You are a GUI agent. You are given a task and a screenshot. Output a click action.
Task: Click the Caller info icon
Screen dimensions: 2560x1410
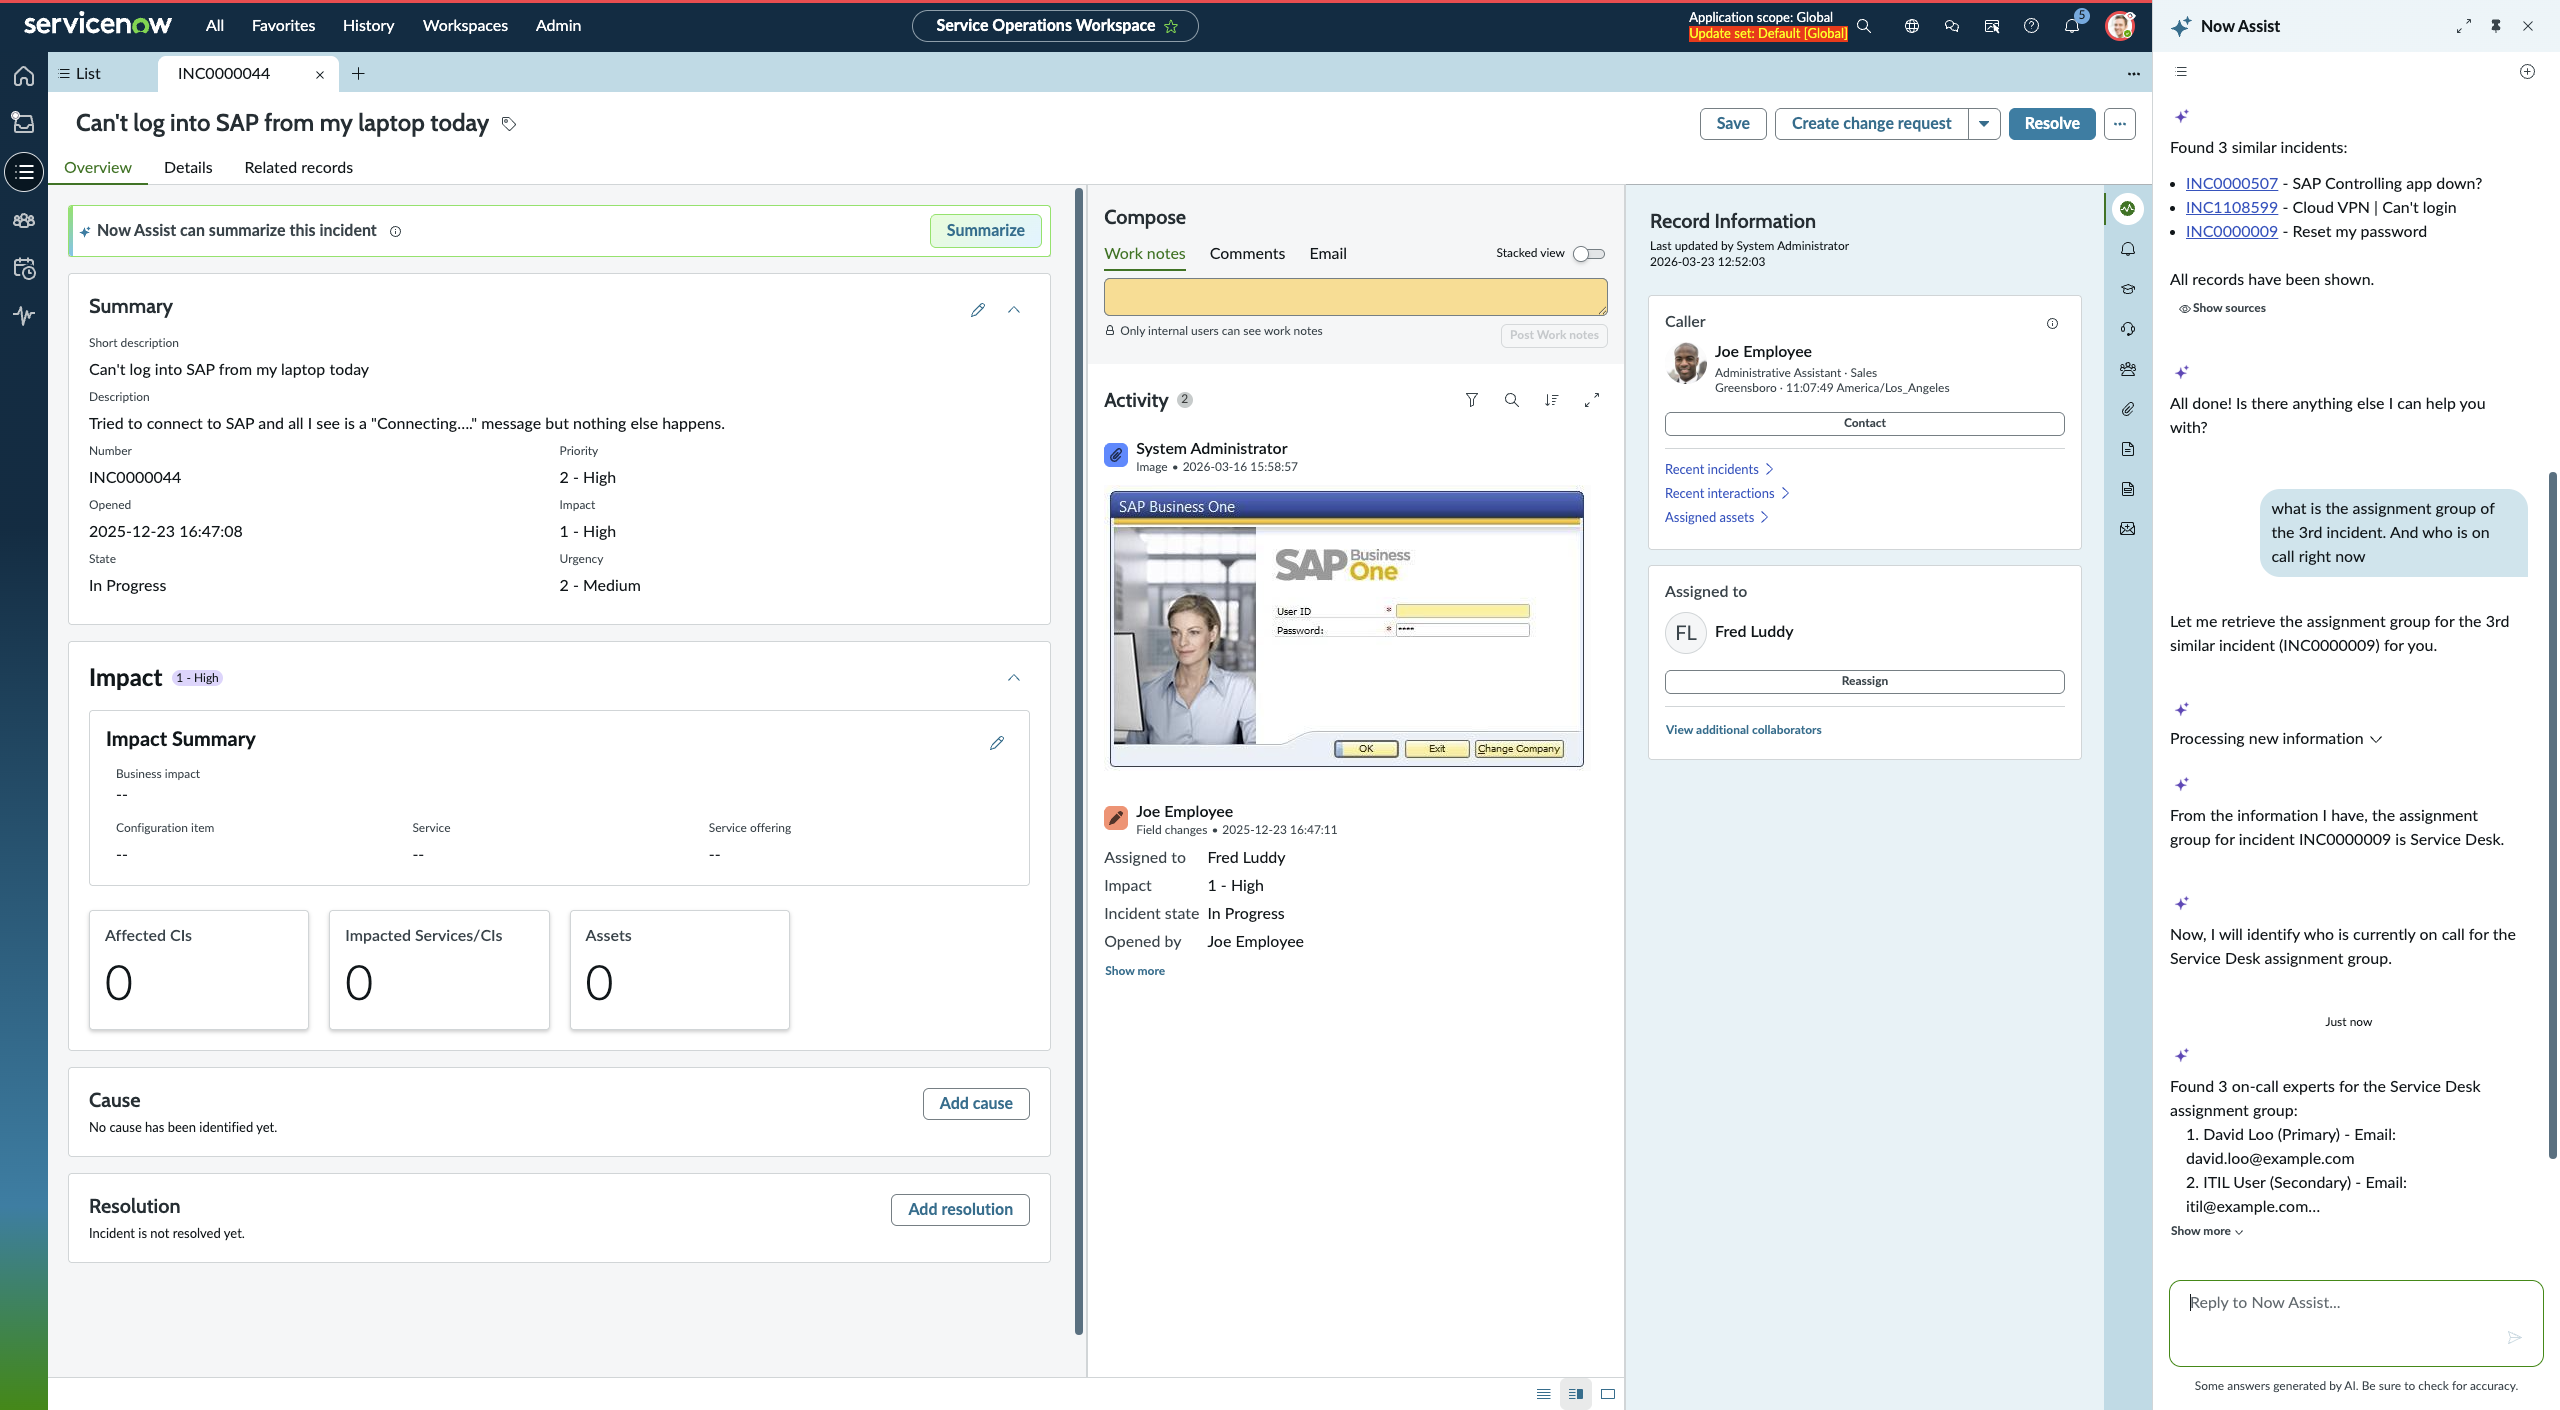click(x=2052, y=323)
